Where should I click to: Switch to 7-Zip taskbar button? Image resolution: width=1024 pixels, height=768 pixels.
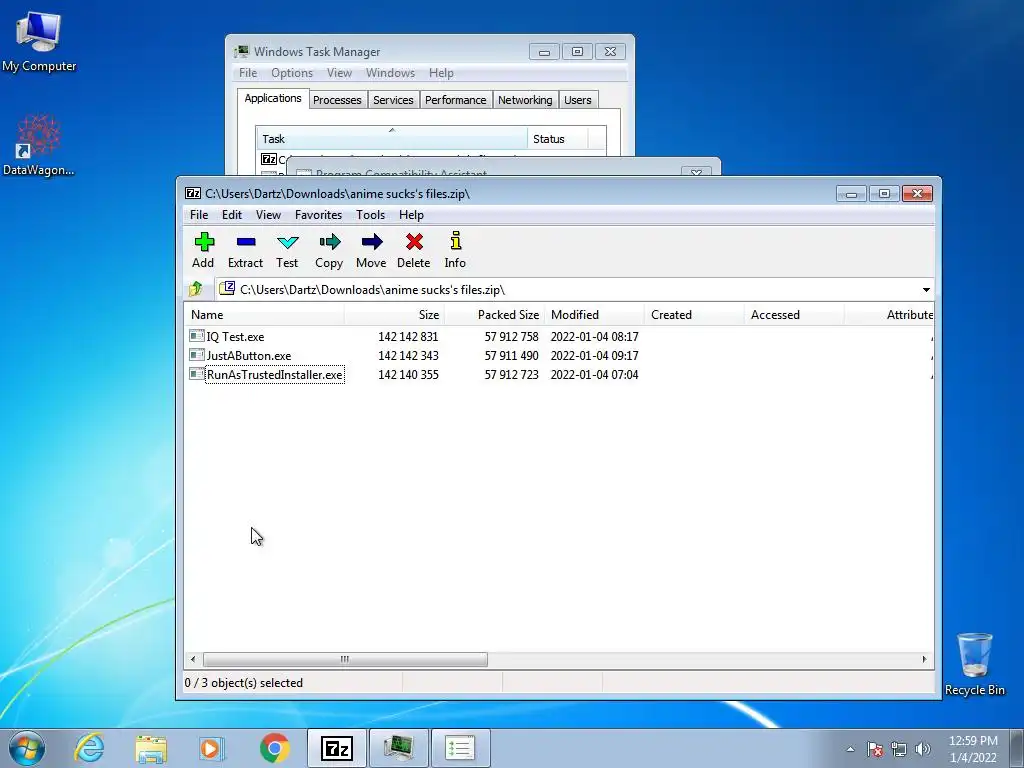point(337,748)
